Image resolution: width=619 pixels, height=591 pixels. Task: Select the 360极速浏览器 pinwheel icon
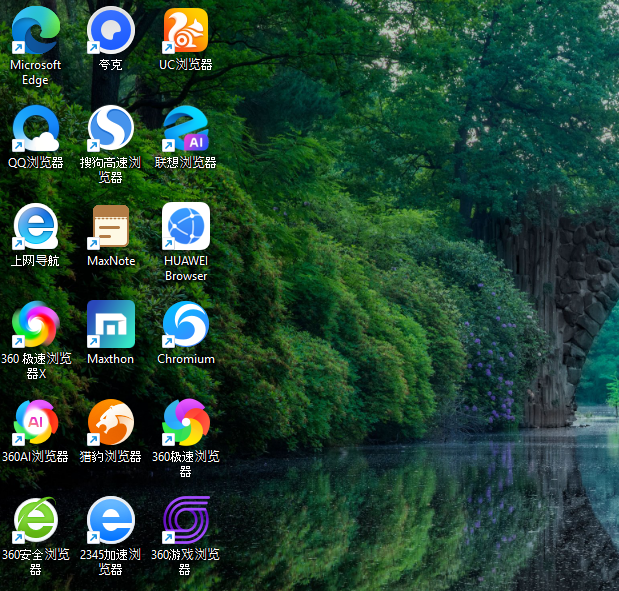click(186, 422)
